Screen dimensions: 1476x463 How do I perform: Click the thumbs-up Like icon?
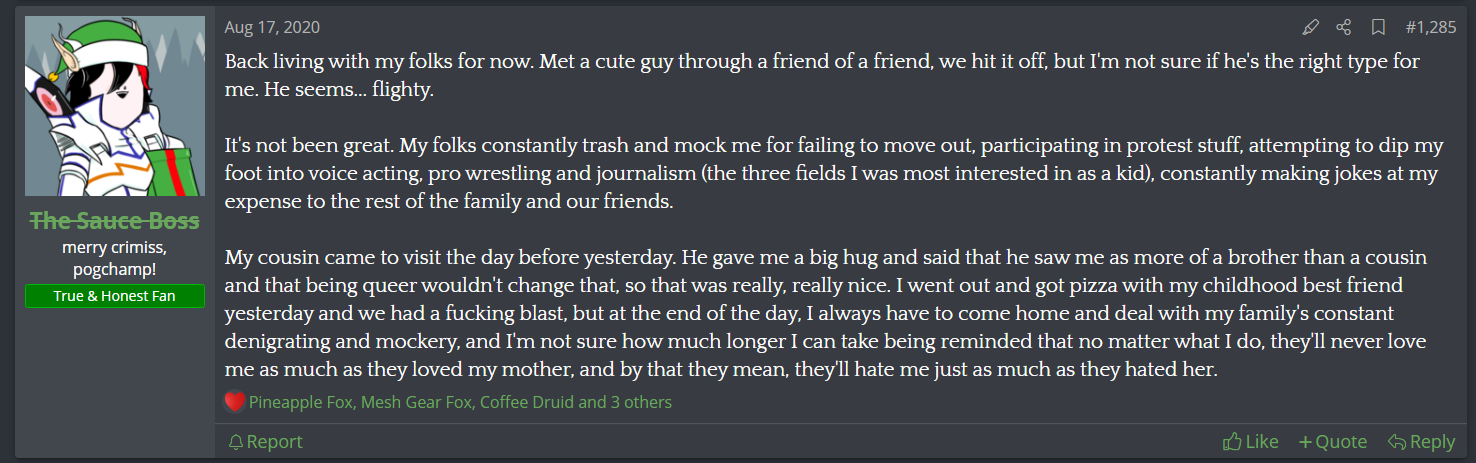click(1231, 442)
